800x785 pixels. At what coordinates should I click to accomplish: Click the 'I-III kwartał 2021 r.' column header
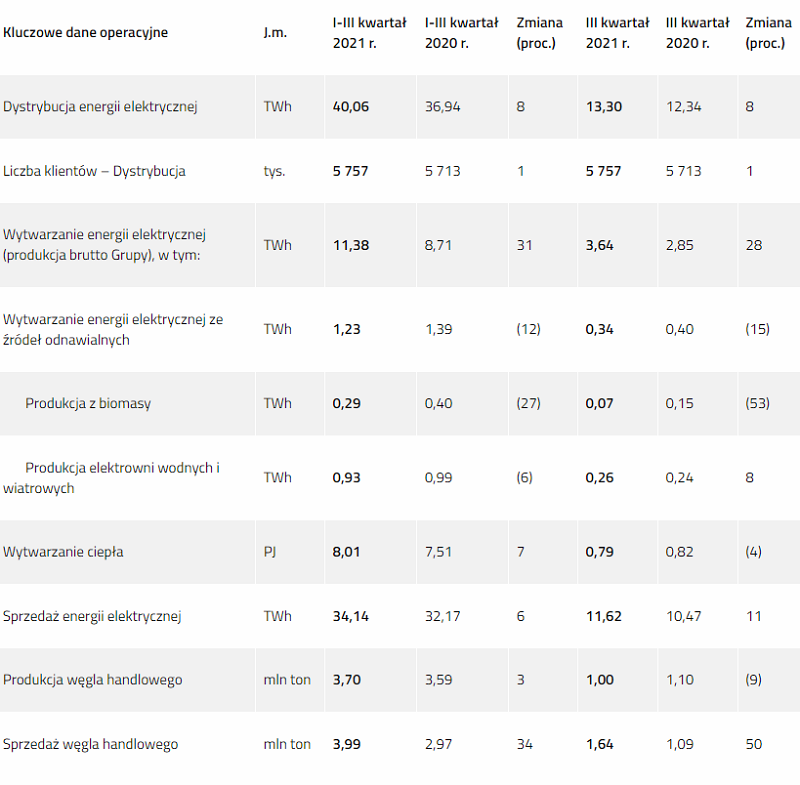click(369, 33)
